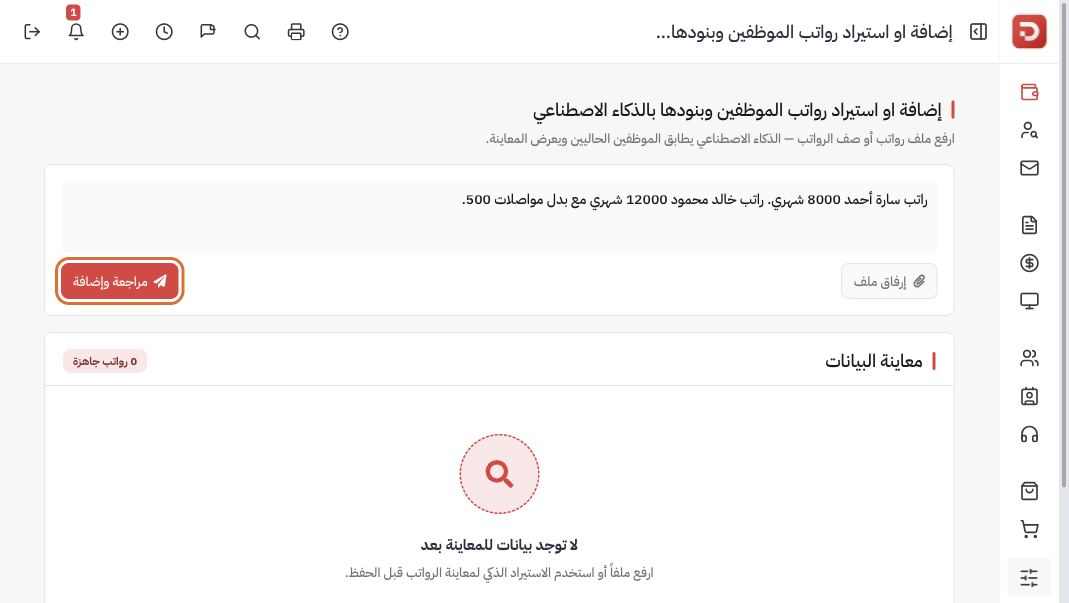Click the flag icon in top bar

[x=208, y=32]
